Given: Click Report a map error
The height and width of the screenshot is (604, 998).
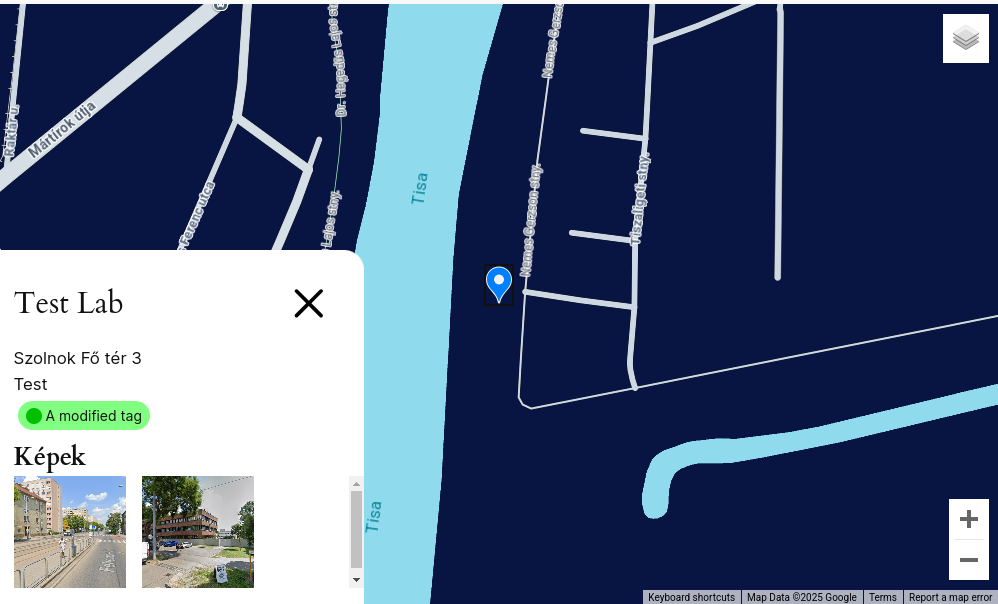Looking at the screenshot, I should [x=950, y=597].
